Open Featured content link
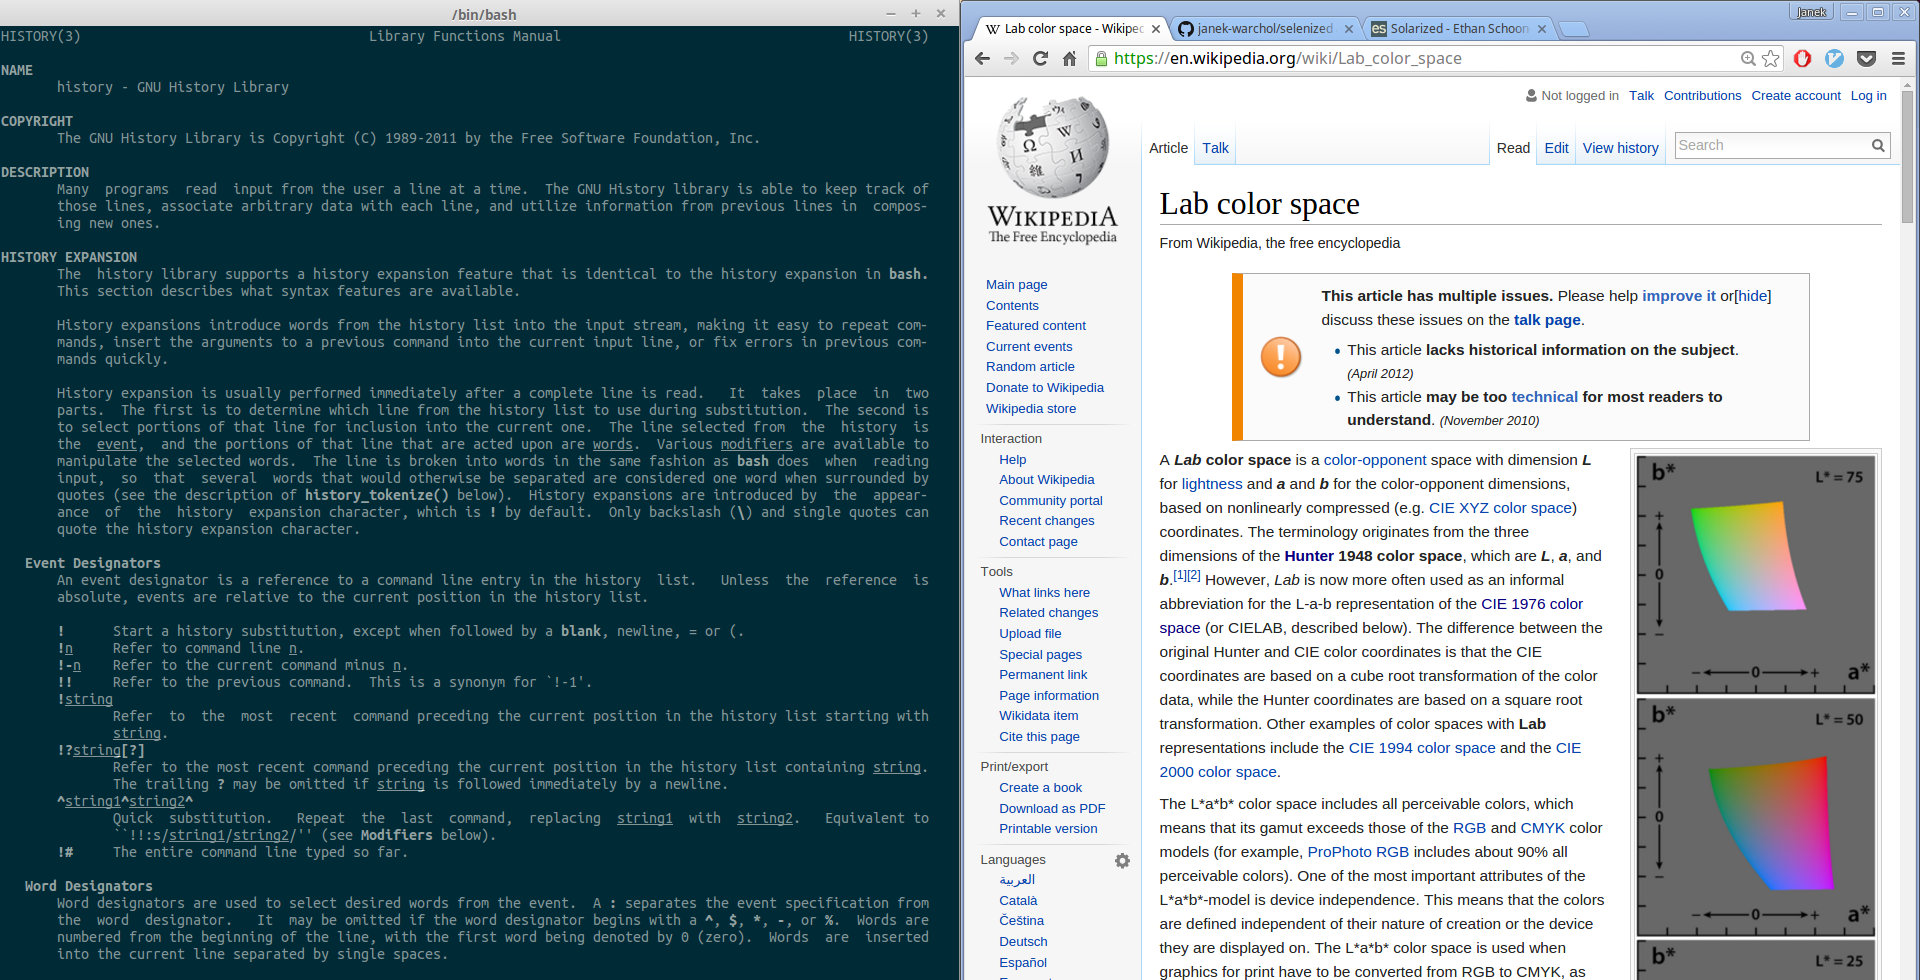The image size is (1920, 980). point(1035,326)
